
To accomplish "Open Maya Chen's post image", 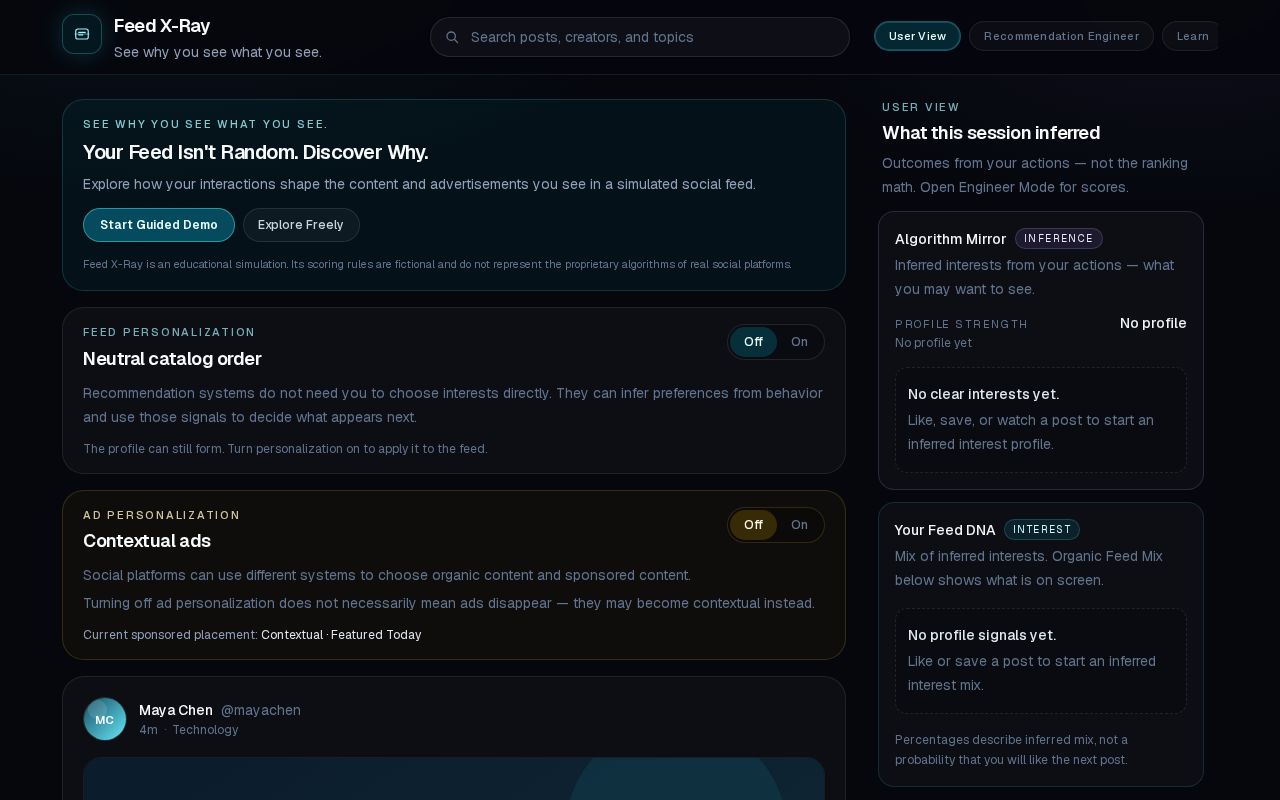I will 454,778.
